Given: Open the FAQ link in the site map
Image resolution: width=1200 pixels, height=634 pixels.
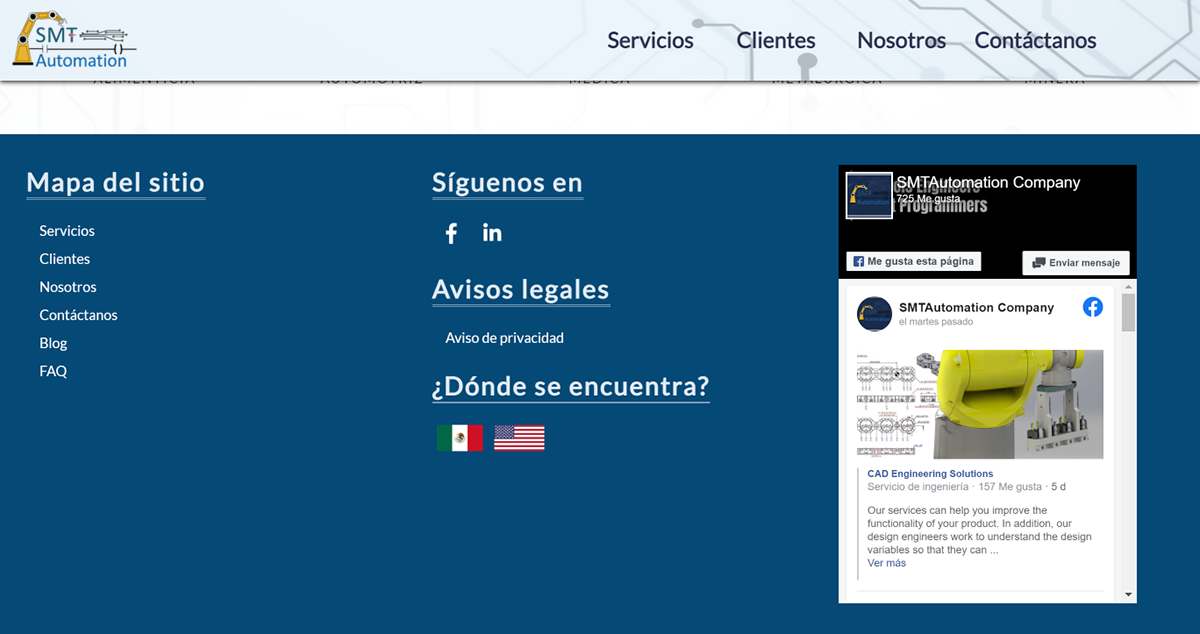Looking at the screenshot, I should click(53, 371).
